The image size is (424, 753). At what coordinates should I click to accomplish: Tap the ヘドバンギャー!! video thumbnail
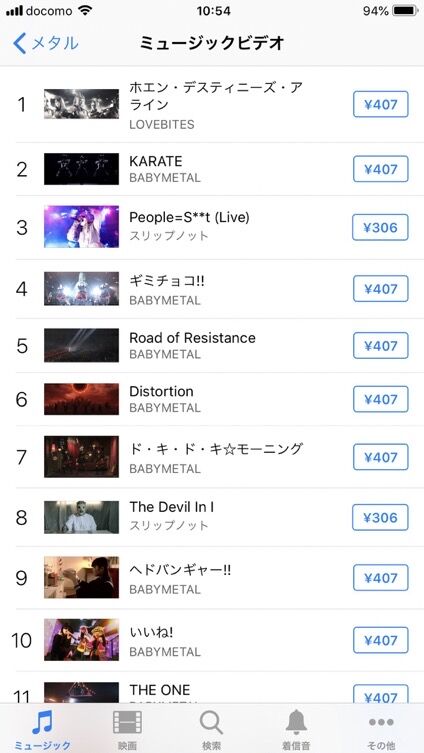81,577
